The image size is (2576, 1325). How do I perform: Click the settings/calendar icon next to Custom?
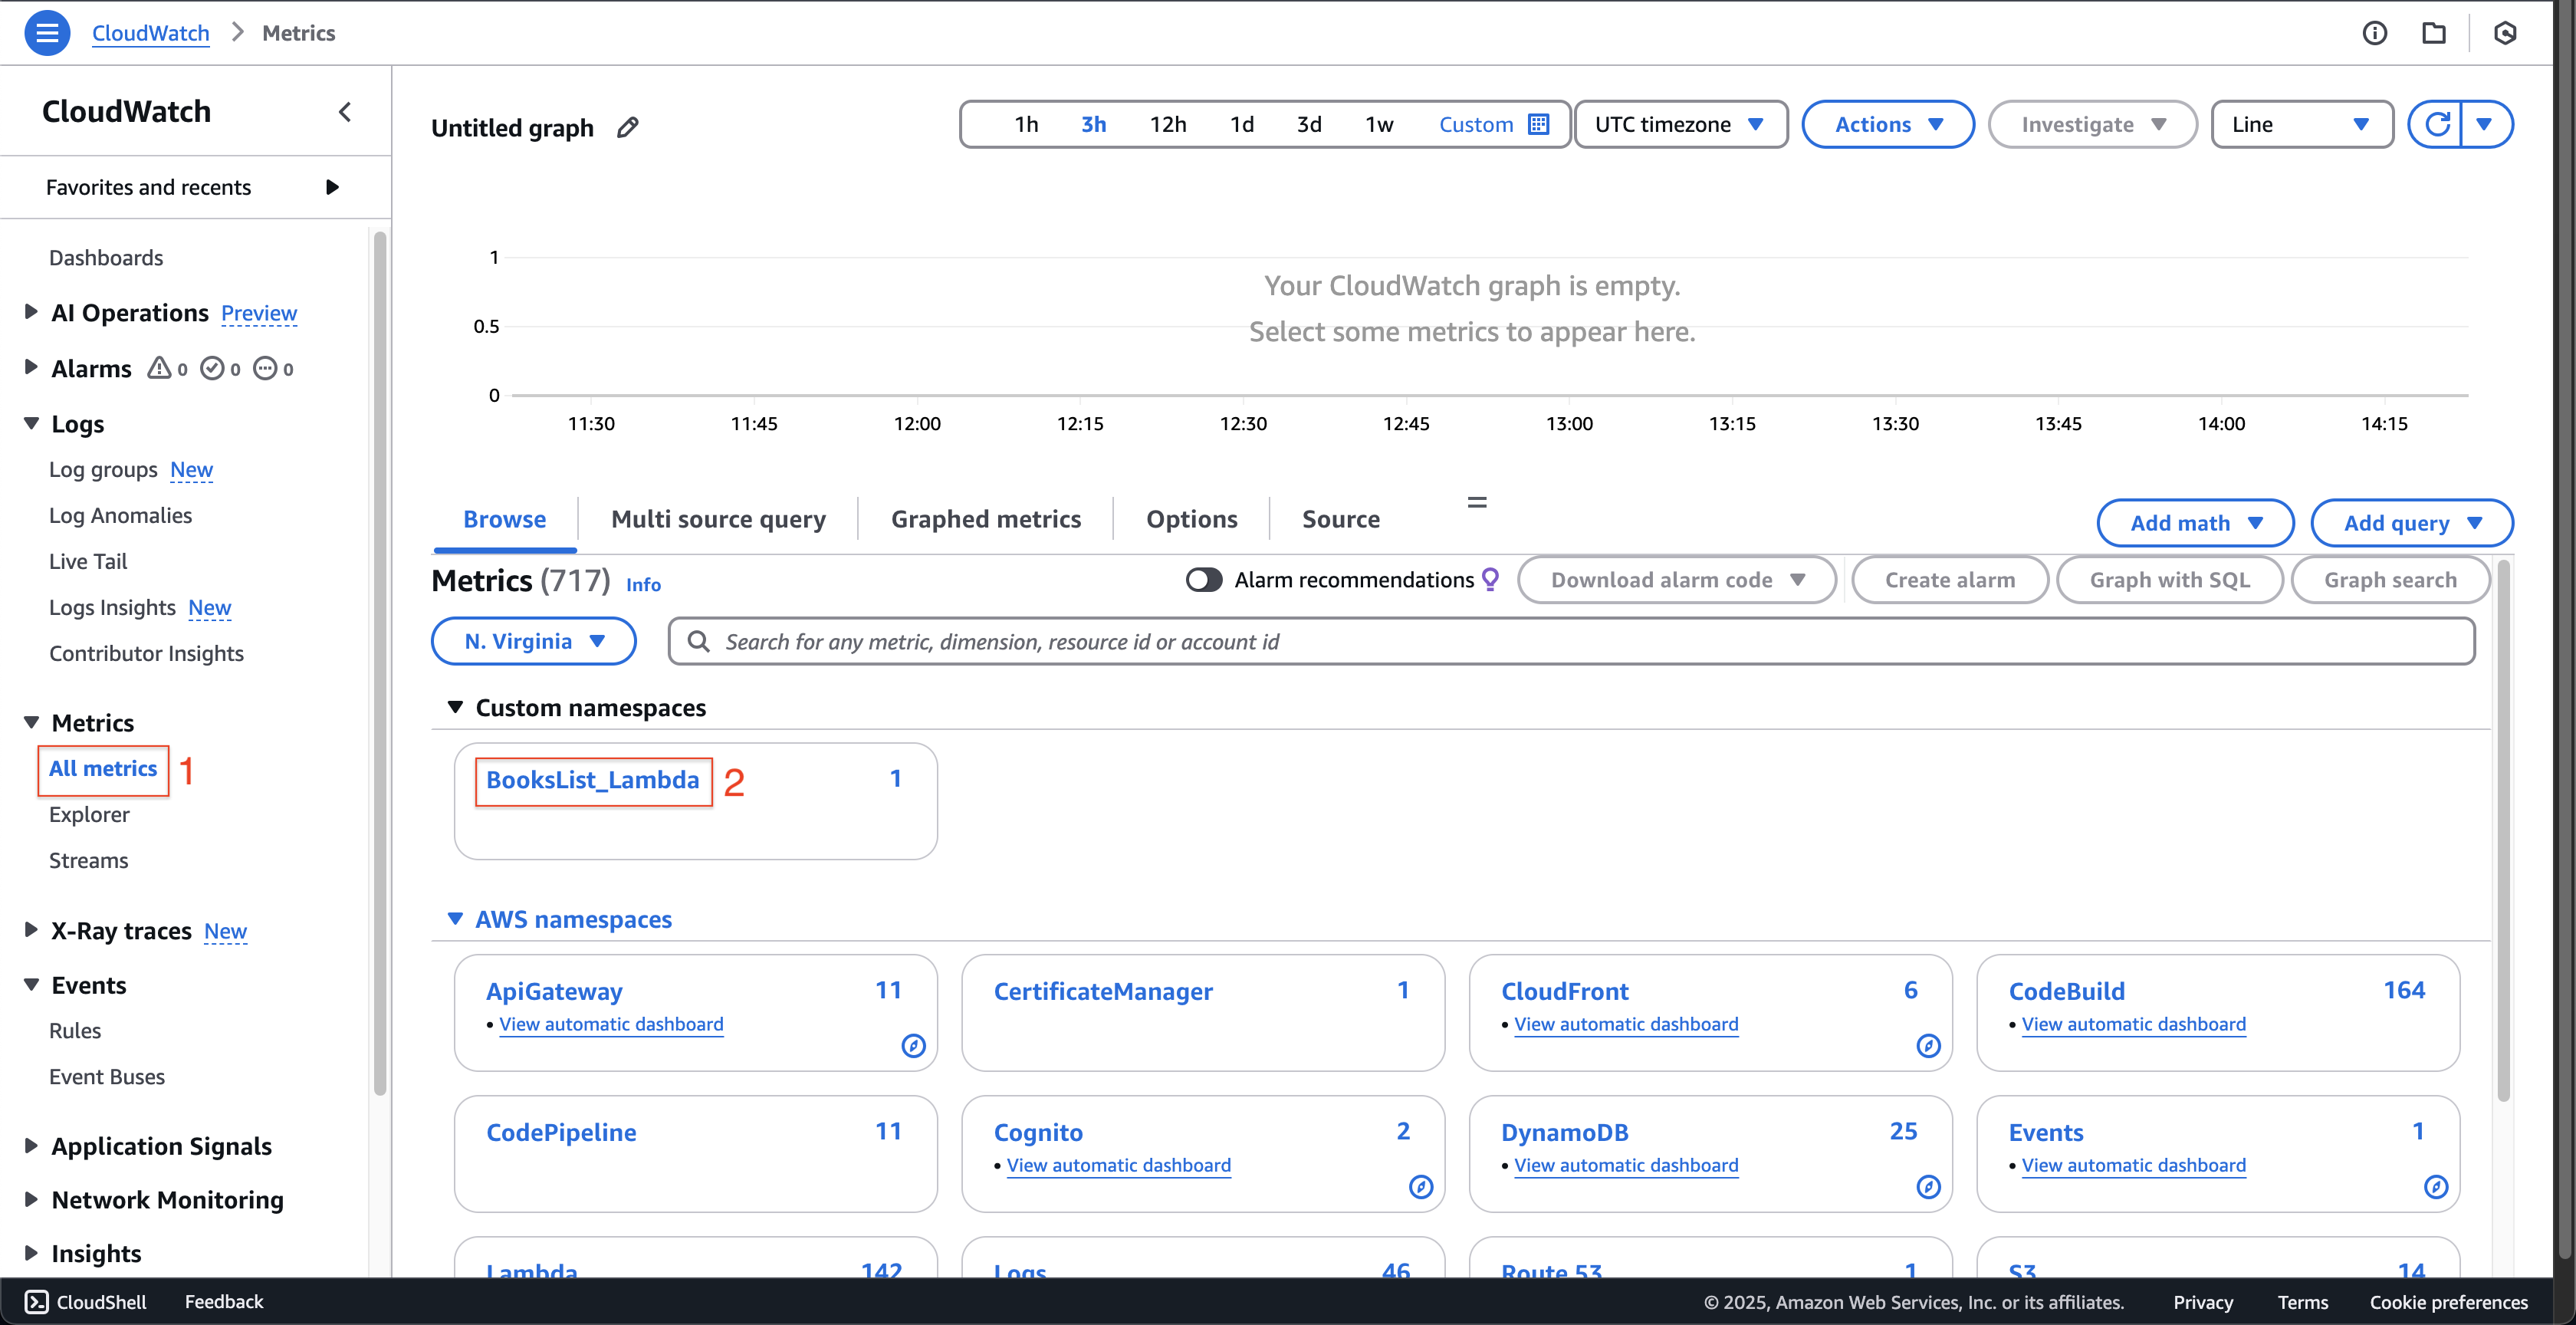point(1537,122)
